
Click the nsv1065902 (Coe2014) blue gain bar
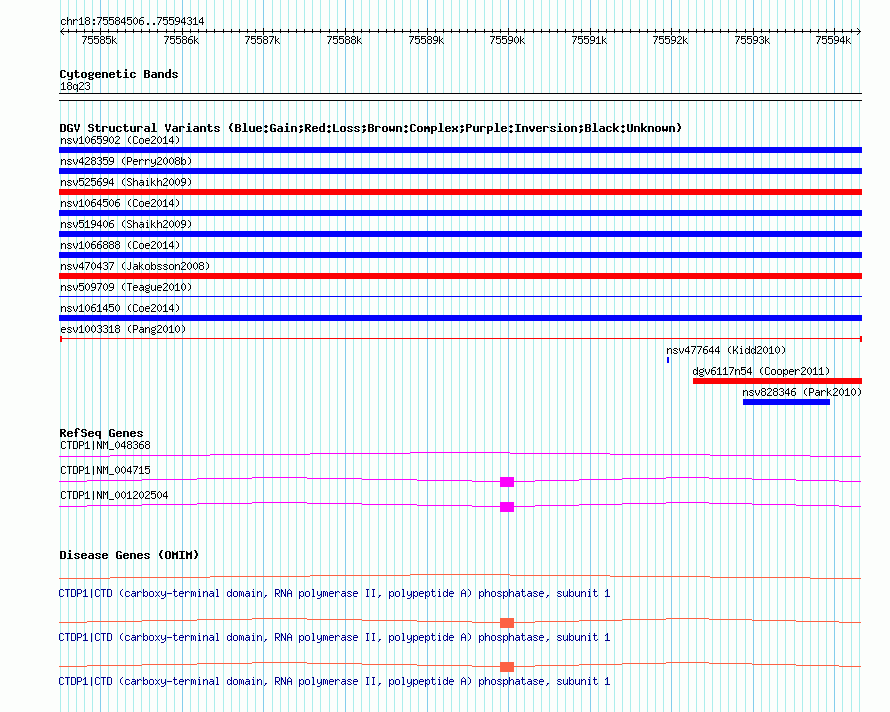pos(460,150)
